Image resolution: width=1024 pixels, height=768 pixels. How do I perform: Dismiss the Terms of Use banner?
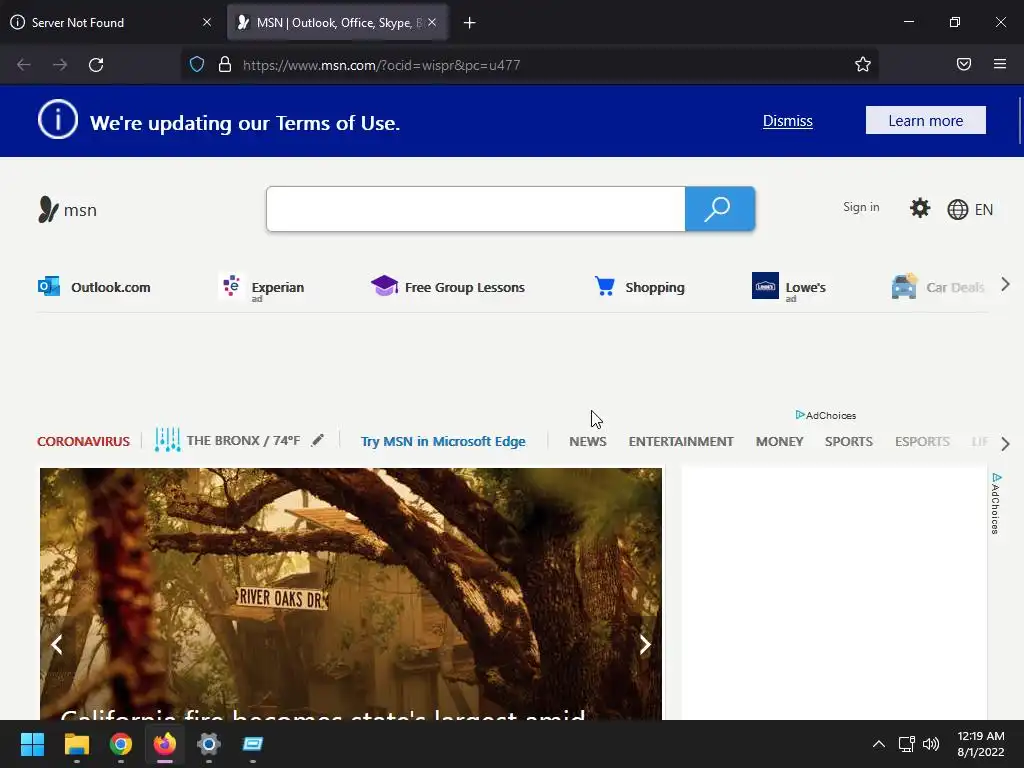coord(788,121)
